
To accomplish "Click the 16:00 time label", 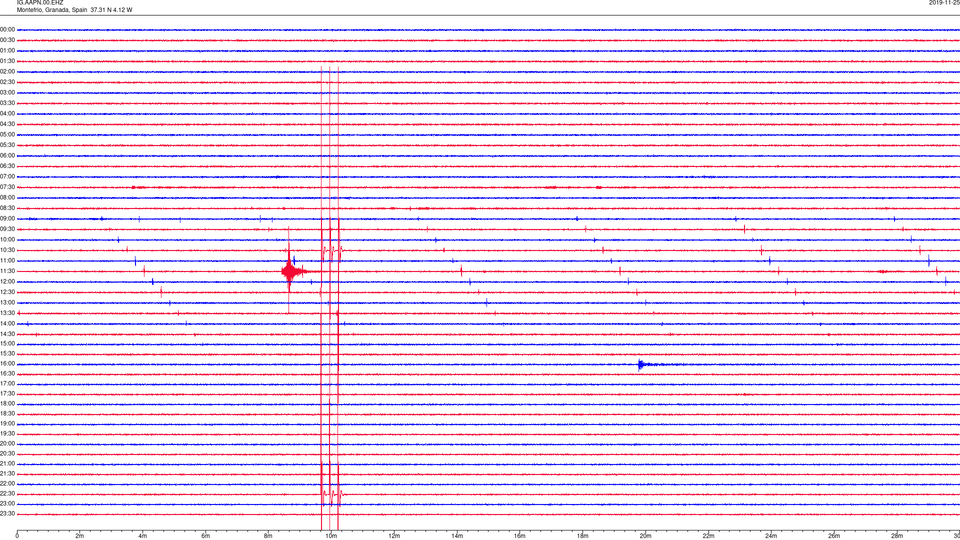I will (7, 364).
